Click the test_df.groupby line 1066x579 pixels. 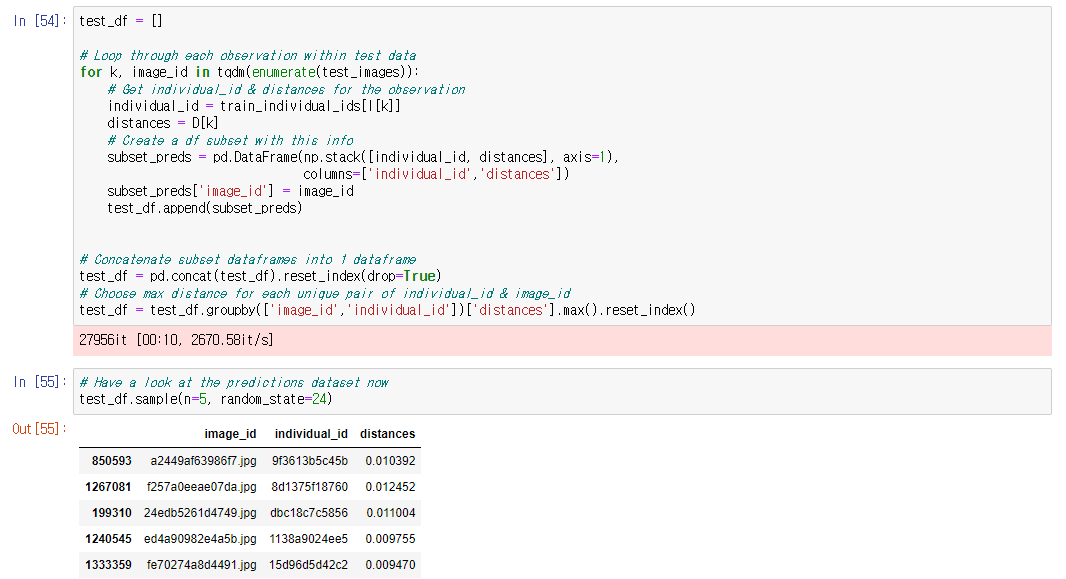click(x=388, y=310)
